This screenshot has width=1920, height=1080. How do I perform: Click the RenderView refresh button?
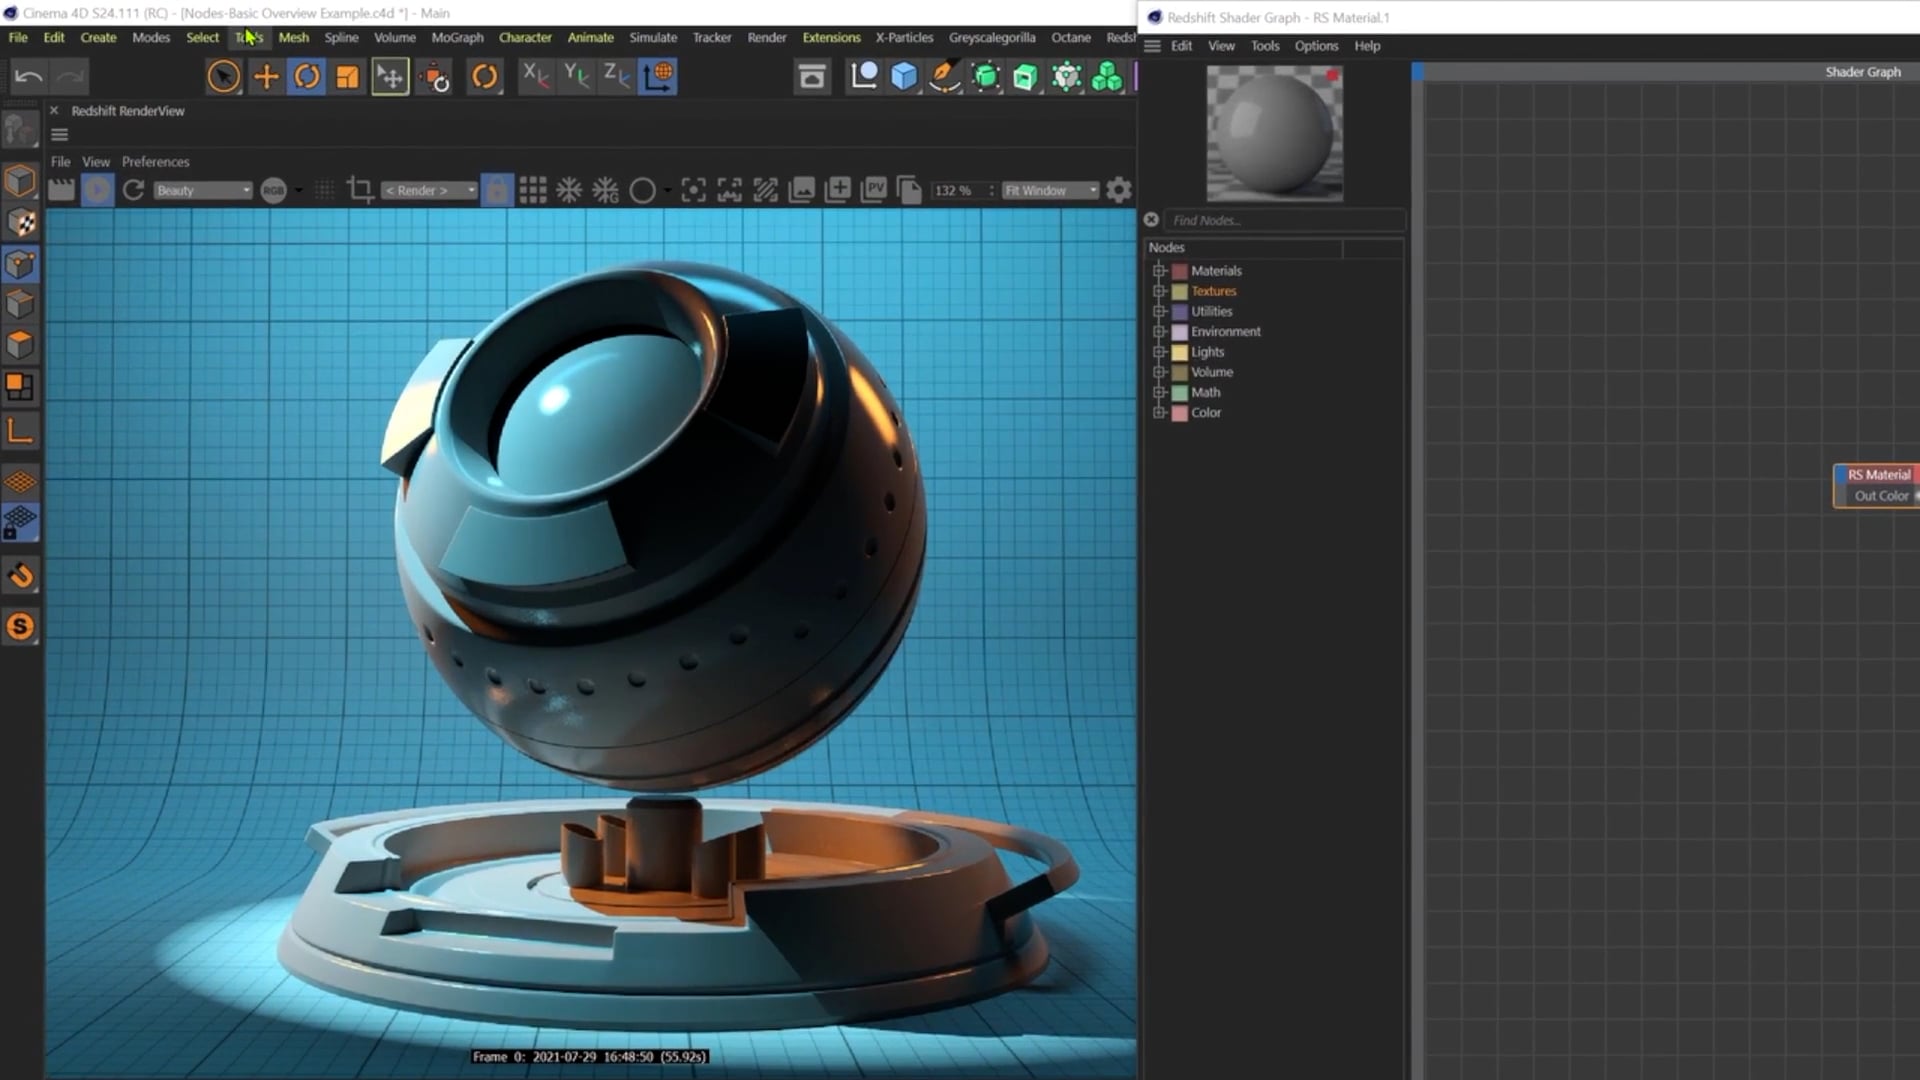point(133,190)
